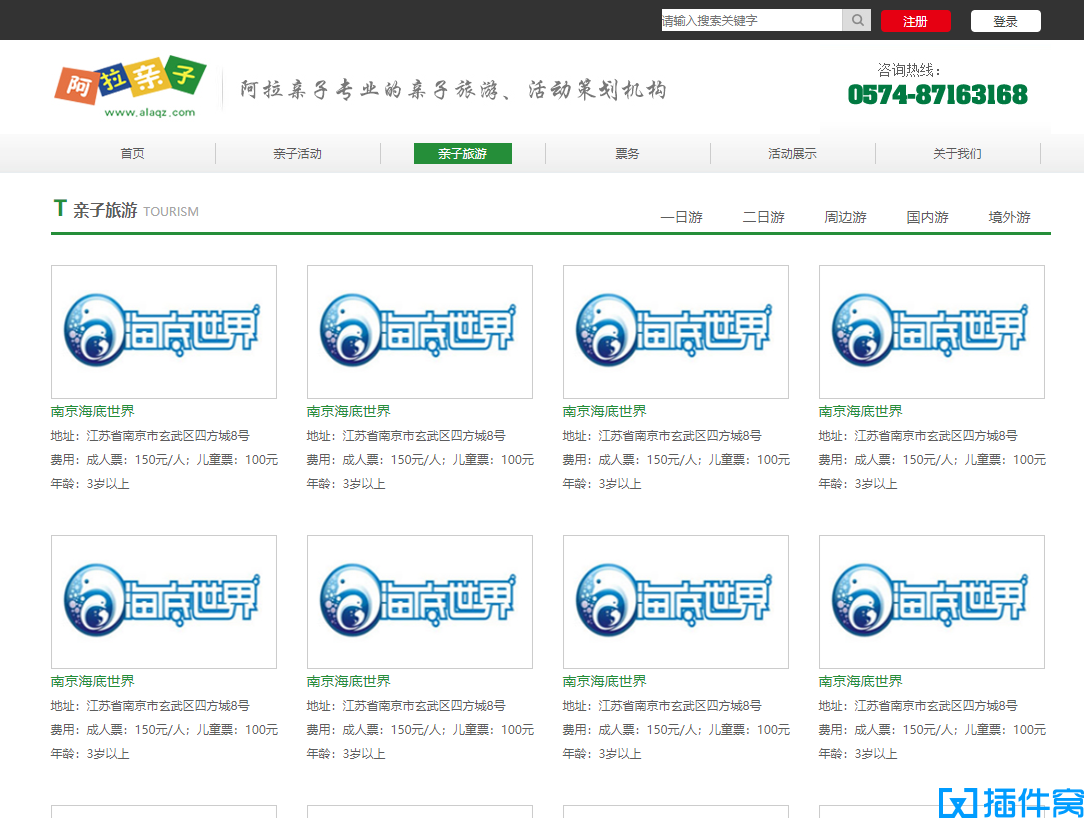The height and width of the screenshot is (818, 1084).
Task: Open the fourth 海底世界 thumbnail in second row
Action: click(931, 602)
